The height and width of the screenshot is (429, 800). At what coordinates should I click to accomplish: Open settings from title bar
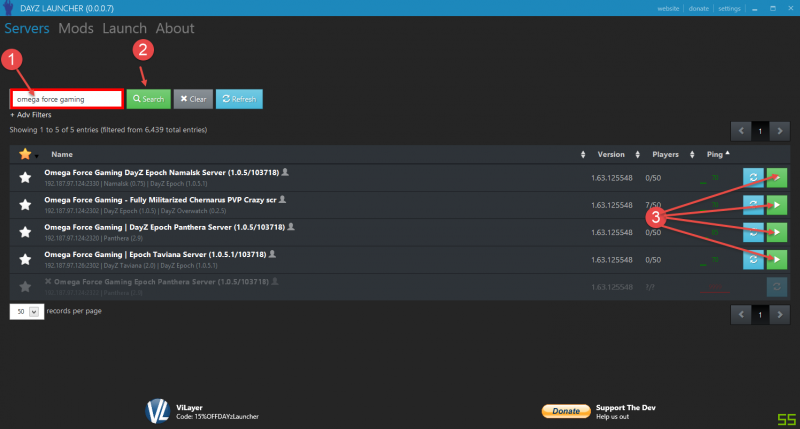pyautogui.click(x=729, y=8)
